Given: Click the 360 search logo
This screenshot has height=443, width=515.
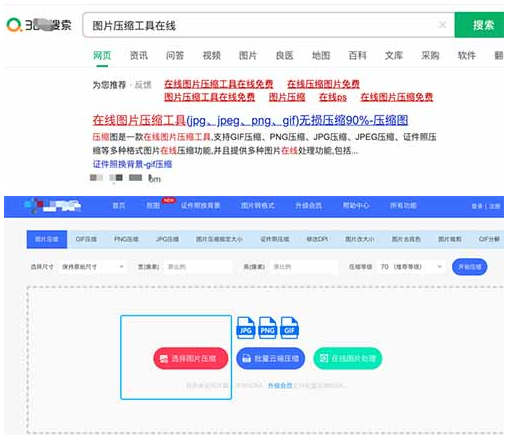Looking at the screenshot, I should [39, 25].
